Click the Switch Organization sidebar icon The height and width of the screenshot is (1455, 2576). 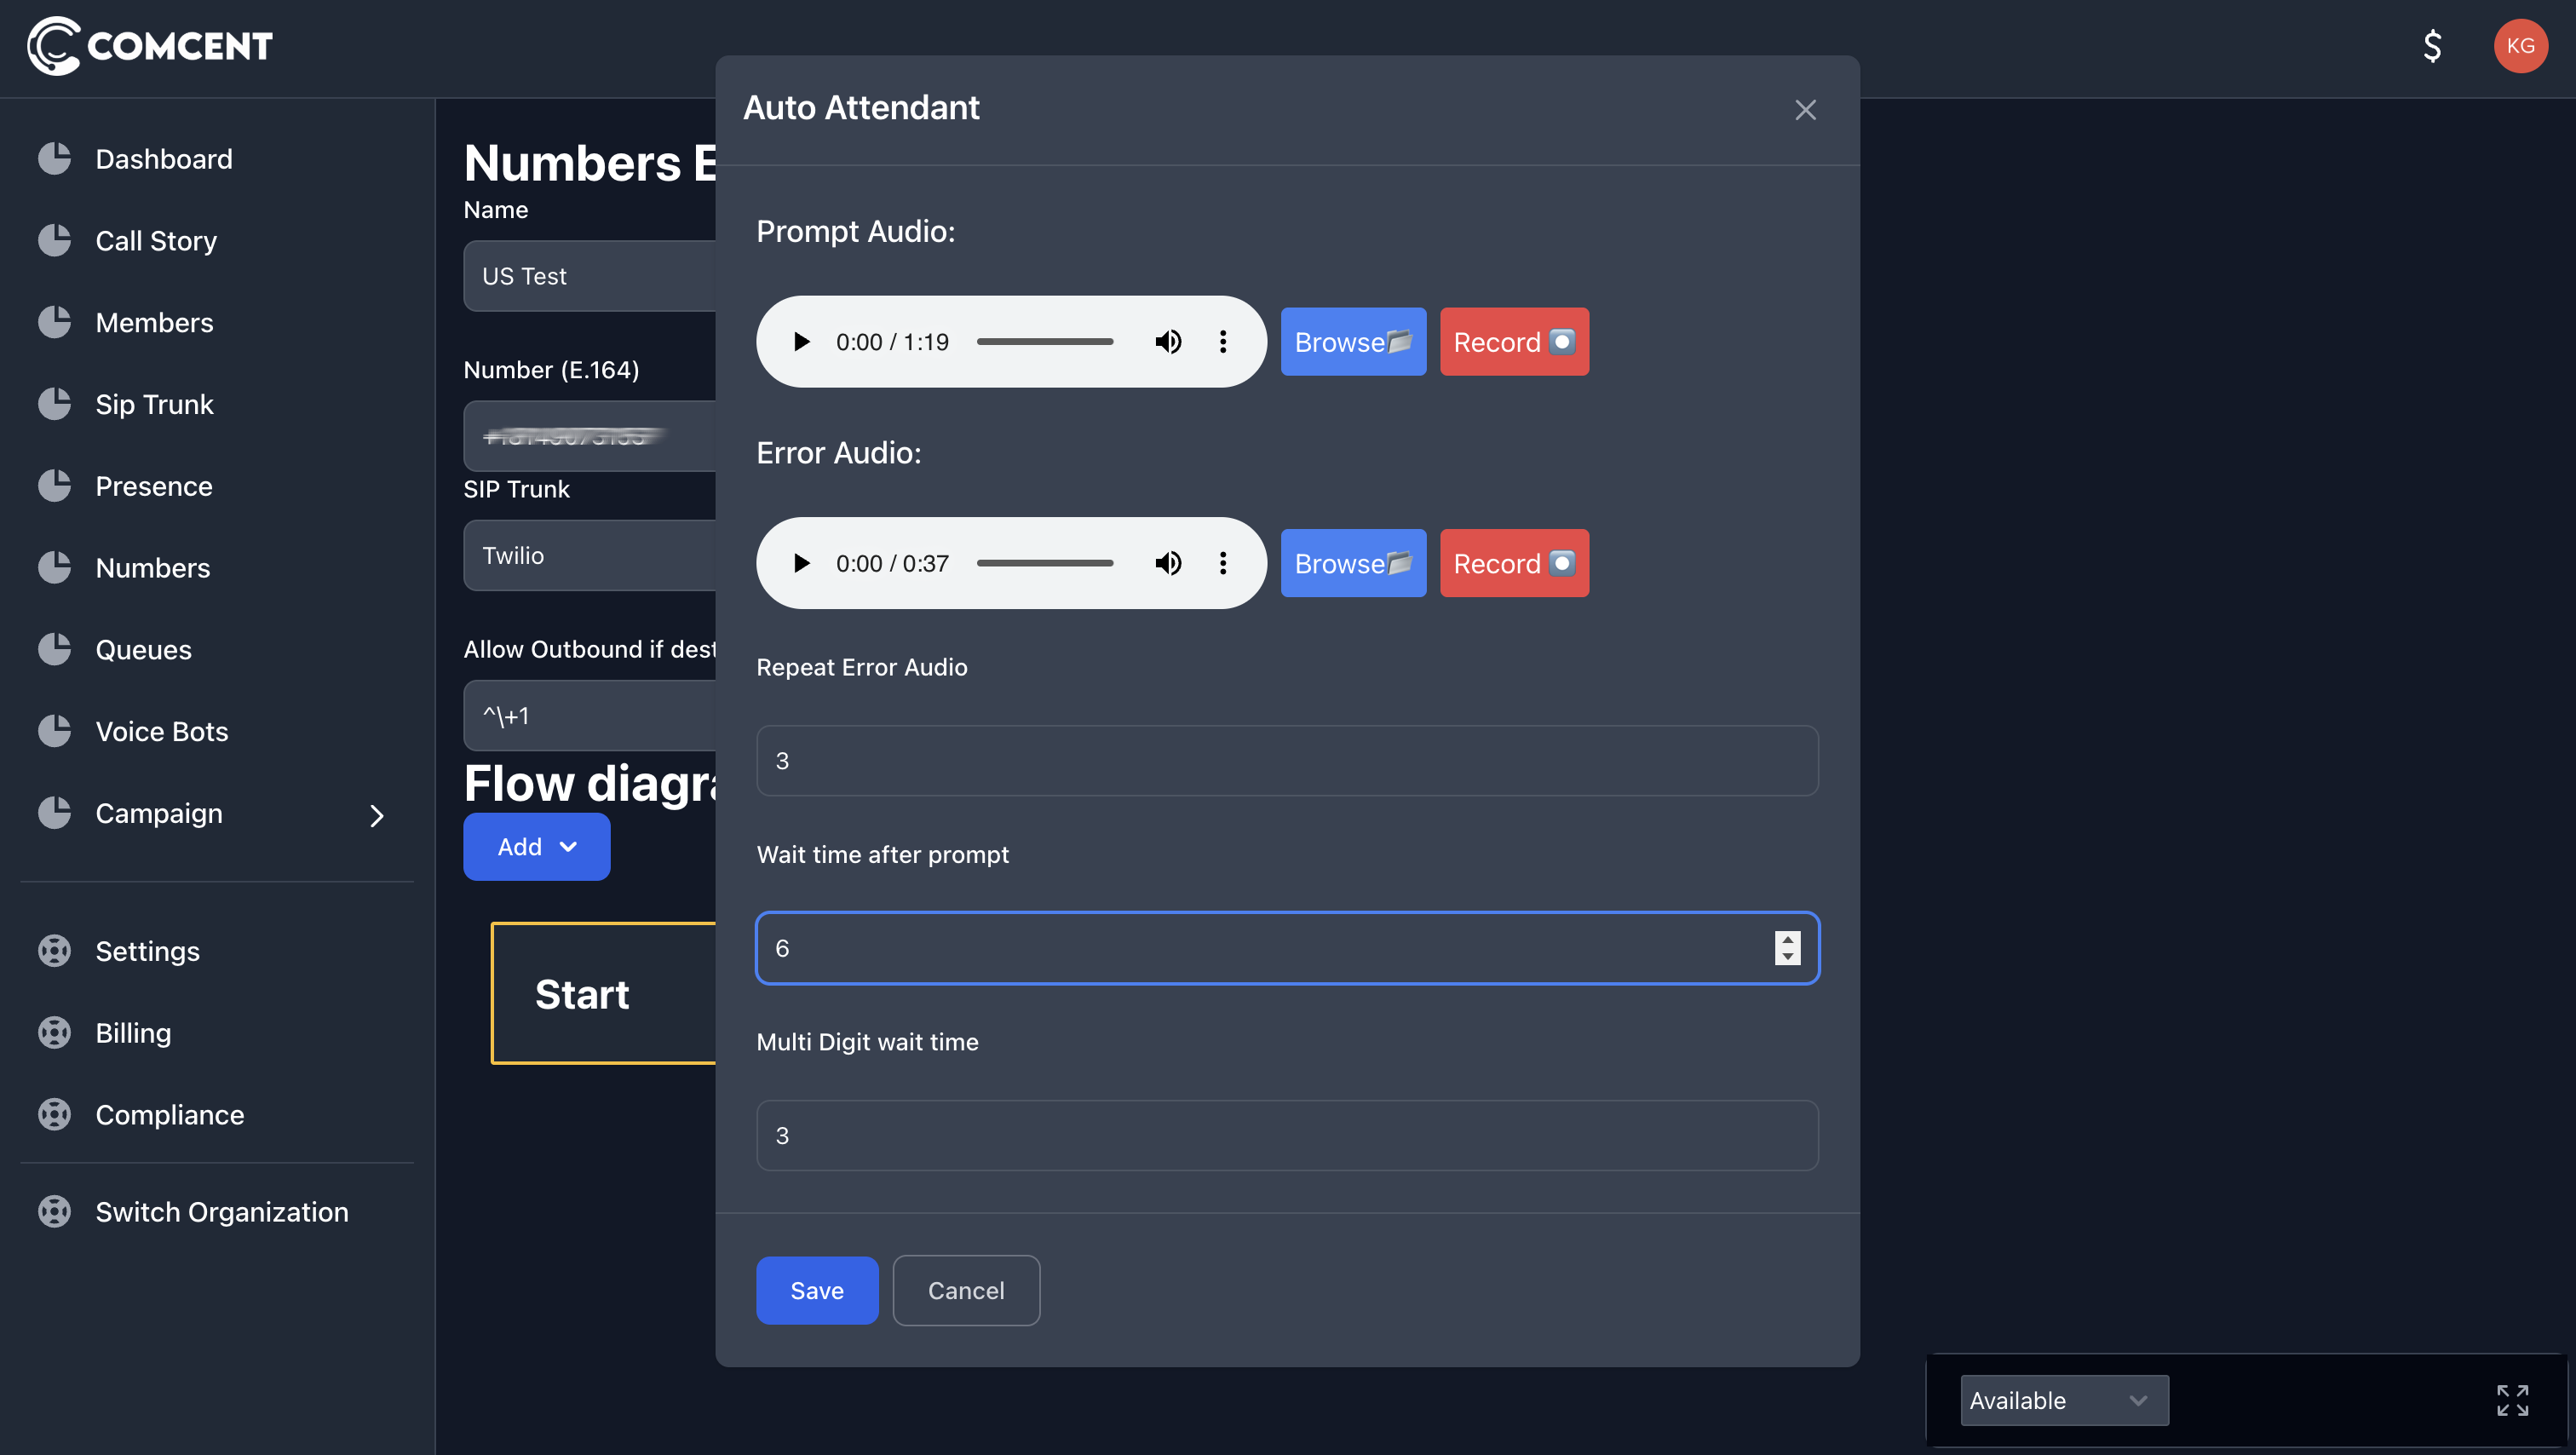click(x=55, y=1211)
